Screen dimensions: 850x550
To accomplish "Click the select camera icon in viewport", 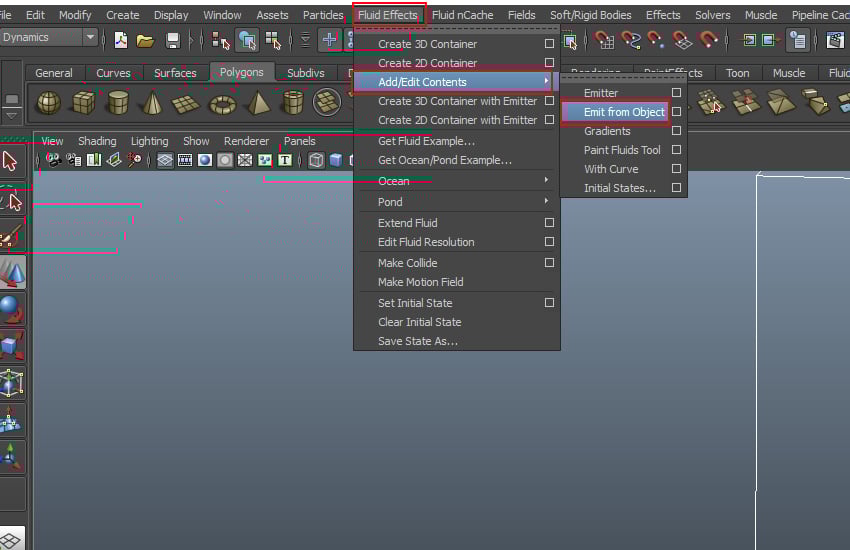I will point(53,160).
